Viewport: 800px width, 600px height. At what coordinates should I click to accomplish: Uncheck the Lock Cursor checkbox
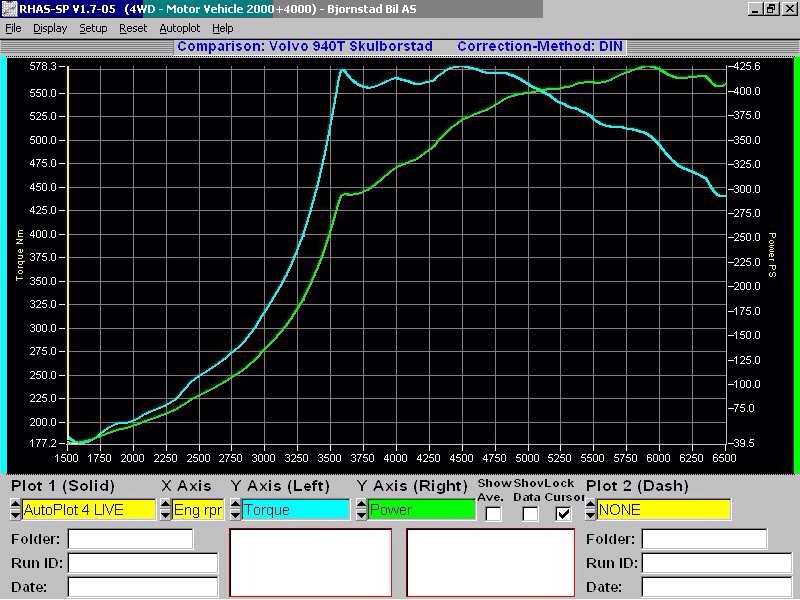pyautogui.click(x=563, y=514)
